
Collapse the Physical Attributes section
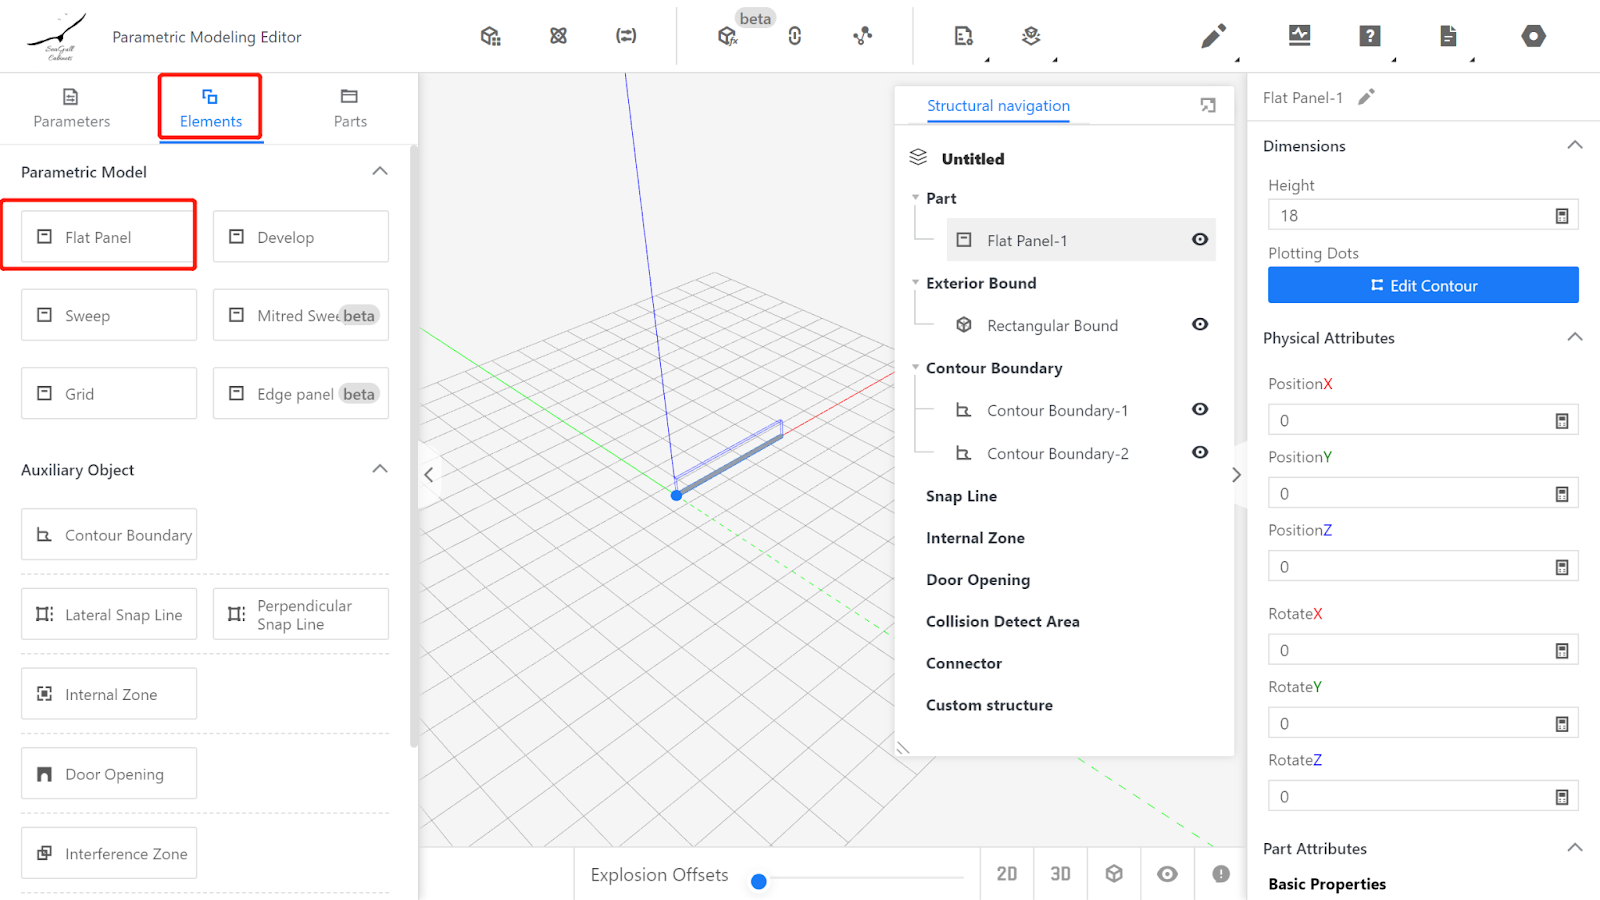pyautogui.click(x=1574, y=337)
